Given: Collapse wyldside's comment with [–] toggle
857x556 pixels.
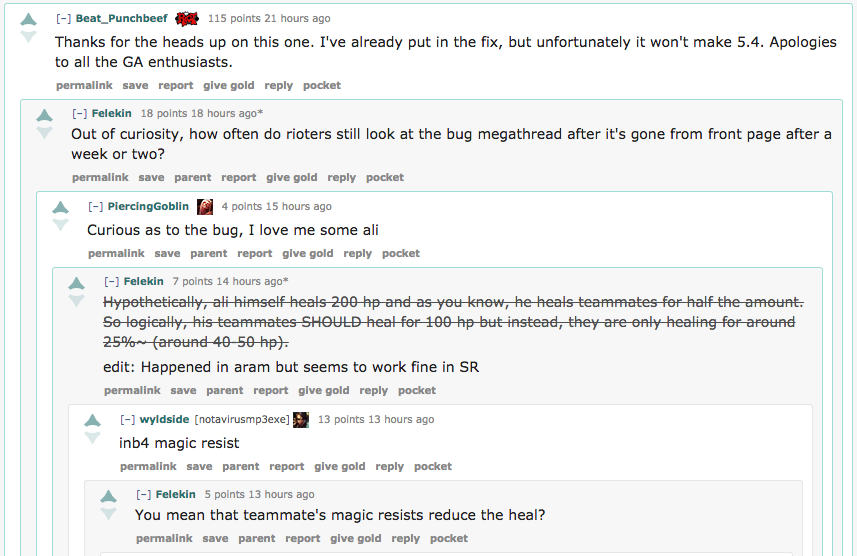Looking at the screenshot, I should point(128,419).
